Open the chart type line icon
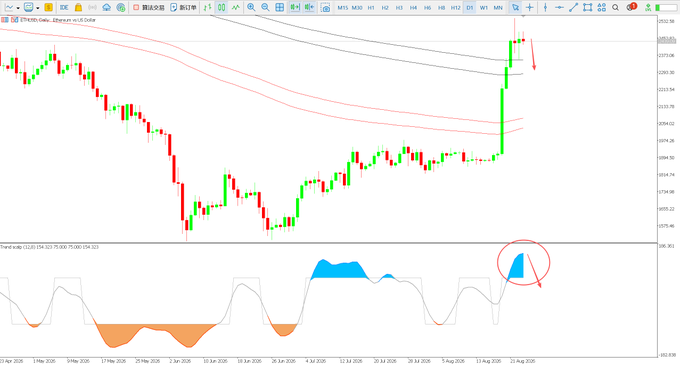680x365 pixels. click(x=9, y=7)
